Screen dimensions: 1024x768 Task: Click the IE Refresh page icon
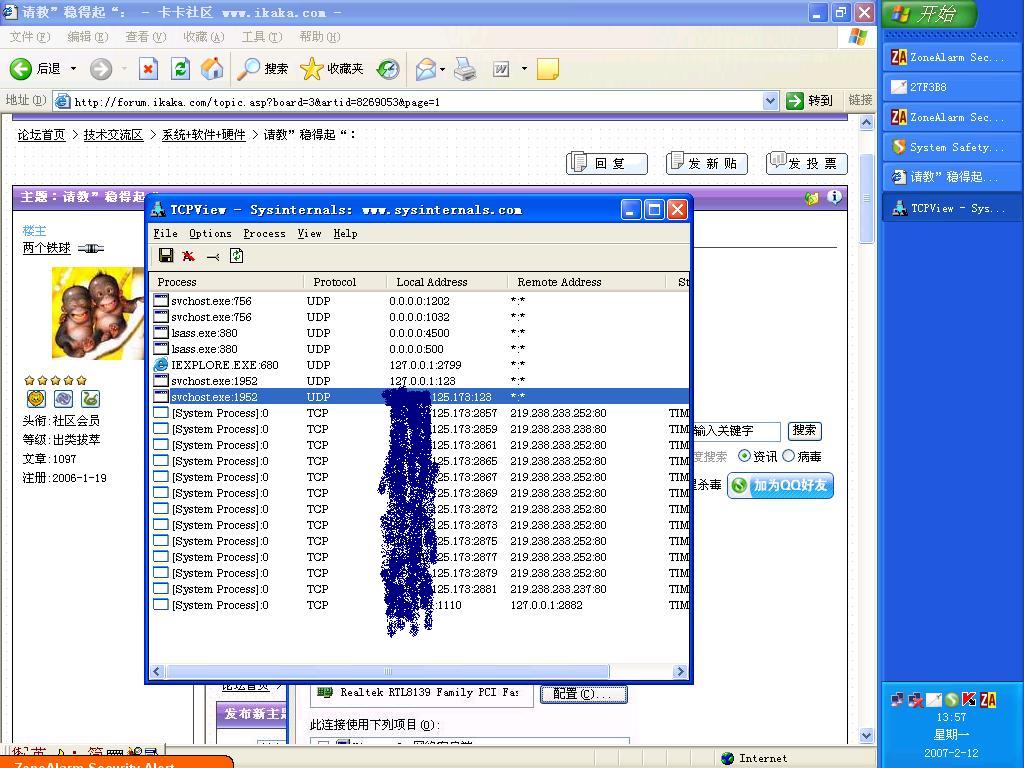(180, 69)
